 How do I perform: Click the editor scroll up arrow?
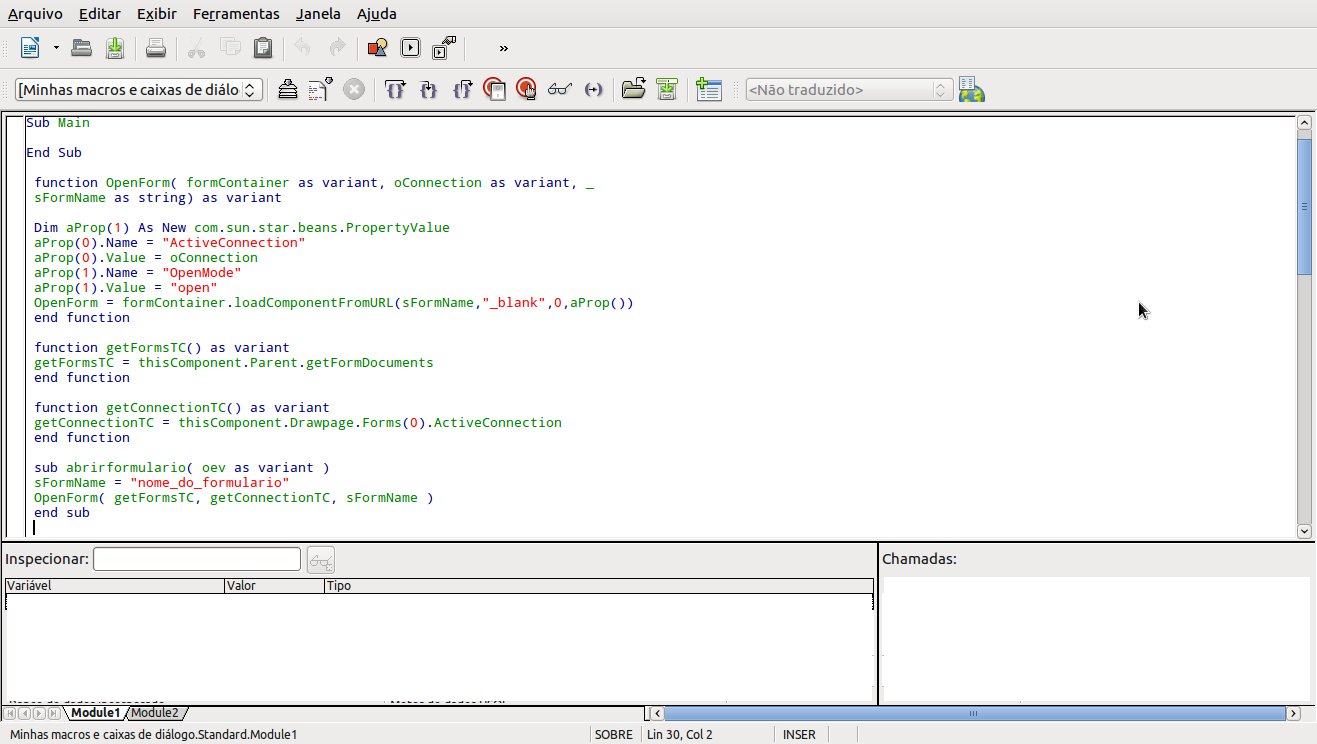(x=1304, y=122)
